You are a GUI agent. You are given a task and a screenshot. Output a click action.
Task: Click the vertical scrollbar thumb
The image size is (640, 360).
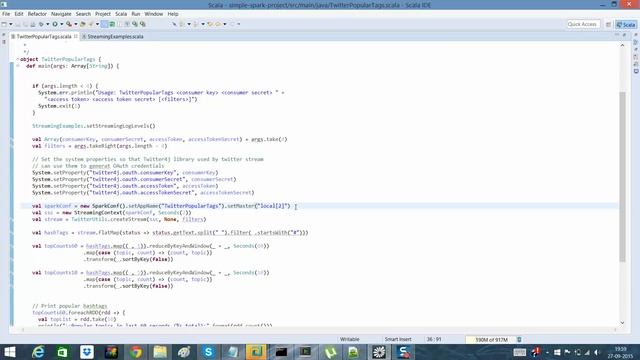tap(622, 177)
